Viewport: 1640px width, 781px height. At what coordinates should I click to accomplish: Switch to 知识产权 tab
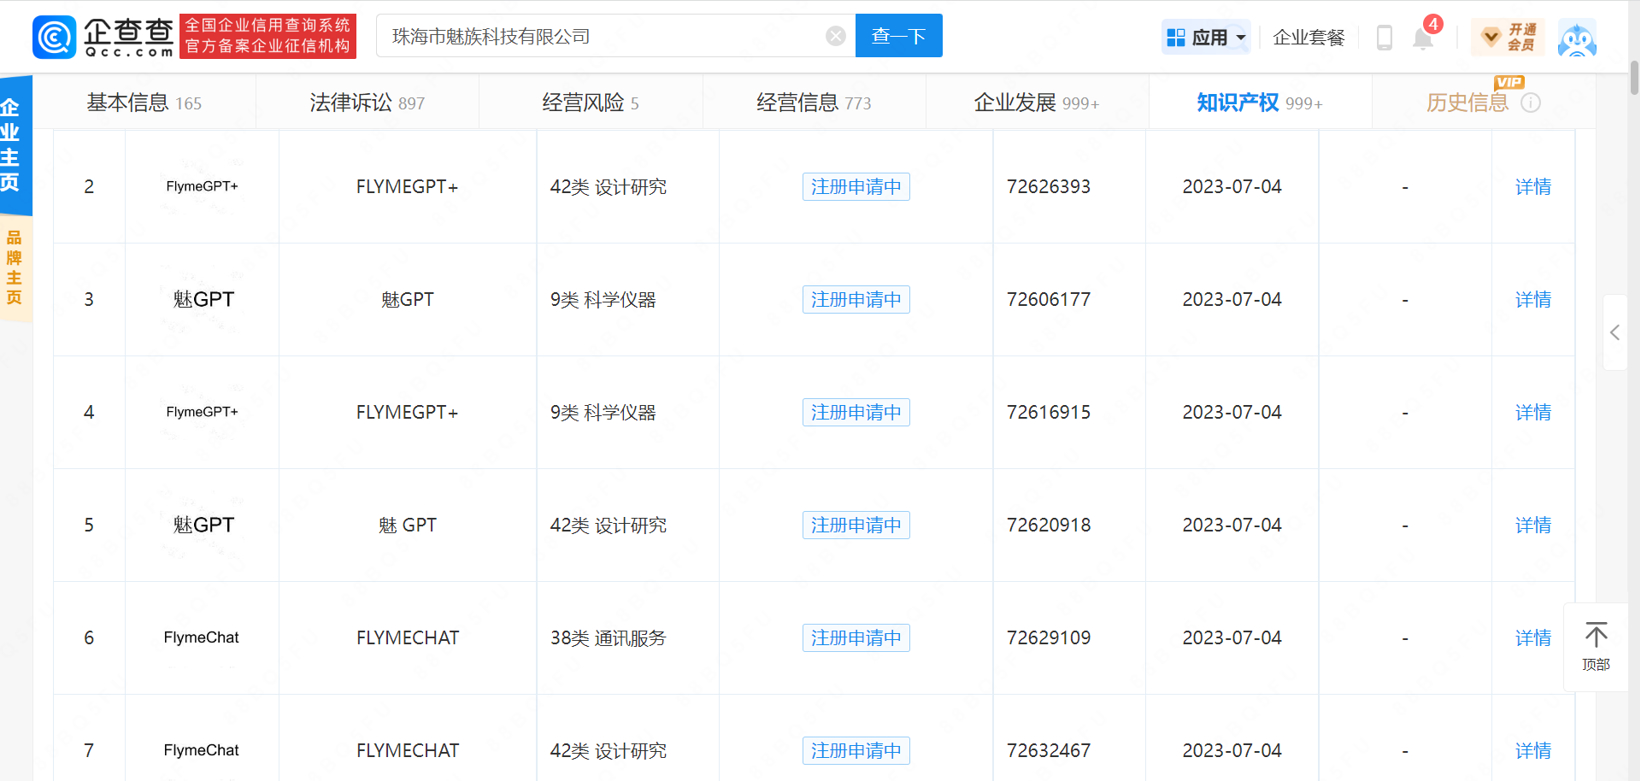pyautogui.click(x=1260, y=102)
